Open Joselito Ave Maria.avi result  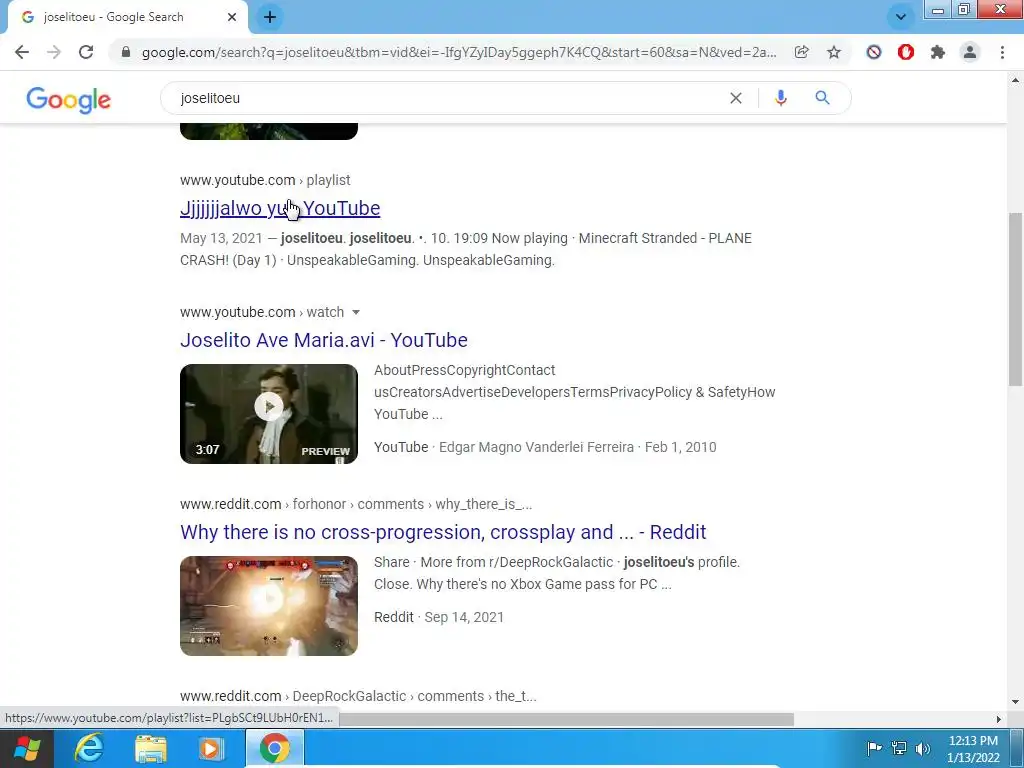[x=324, y=340]
